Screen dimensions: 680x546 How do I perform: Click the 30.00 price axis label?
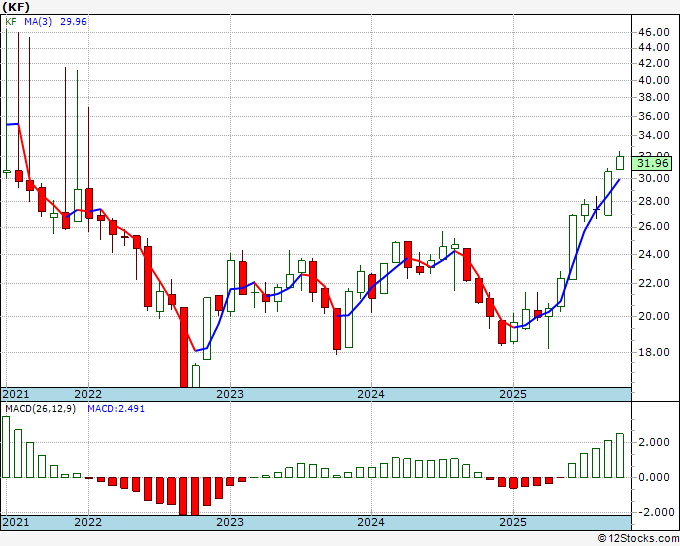[653, 178]
